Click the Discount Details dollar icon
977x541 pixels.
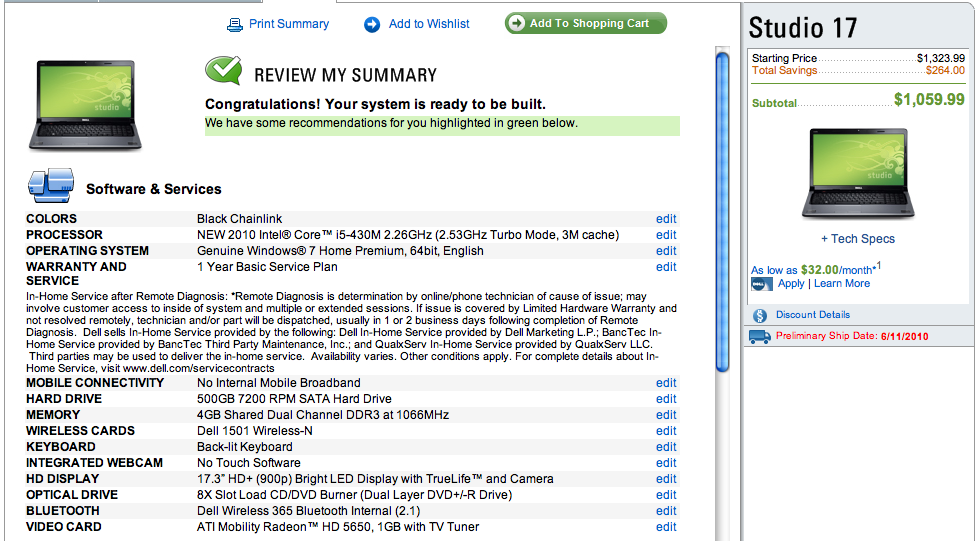click(x=760, y=315)
